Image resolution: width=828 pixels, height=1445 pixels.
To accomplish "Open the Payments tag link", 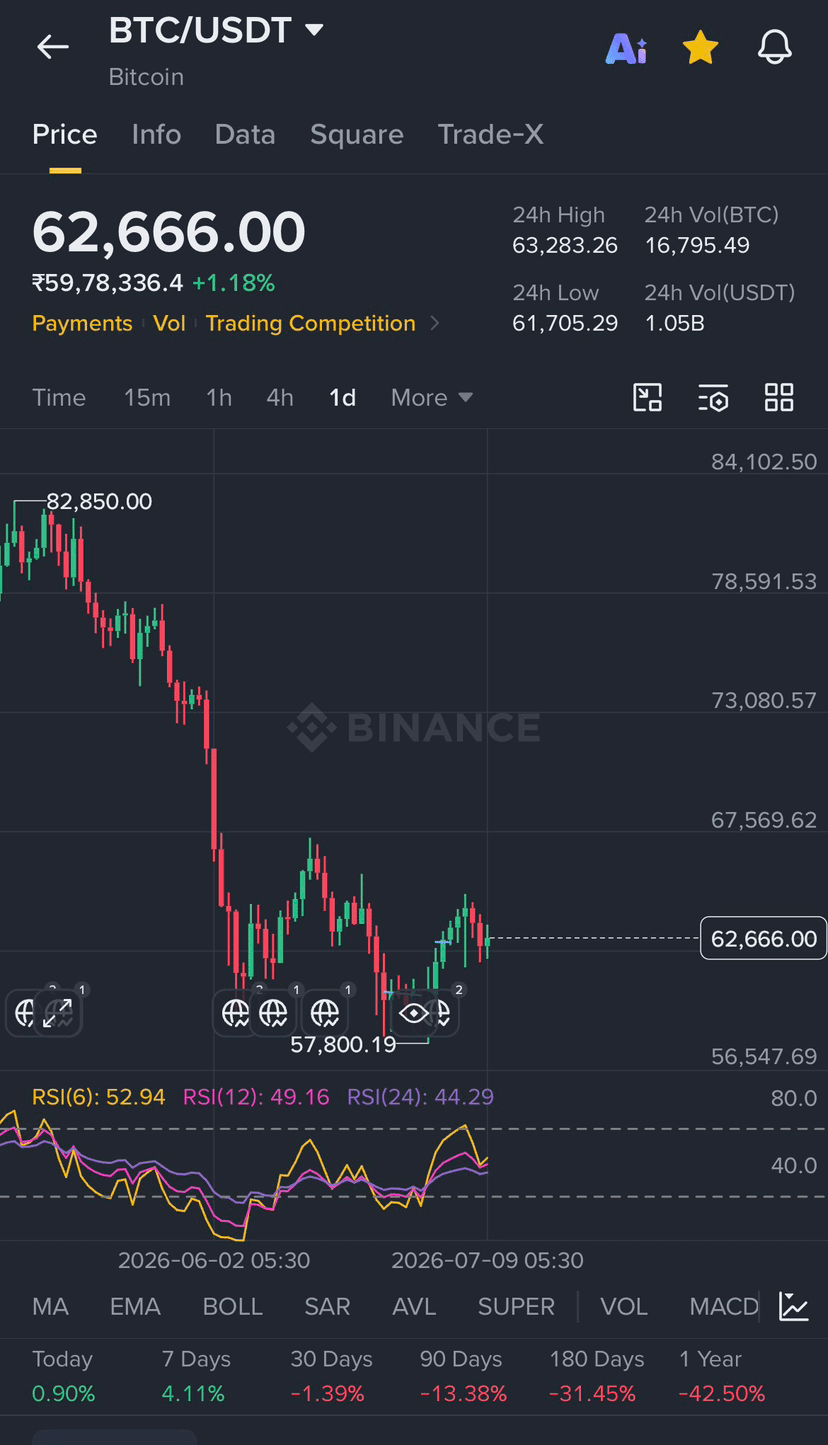I will click(82, 323).
